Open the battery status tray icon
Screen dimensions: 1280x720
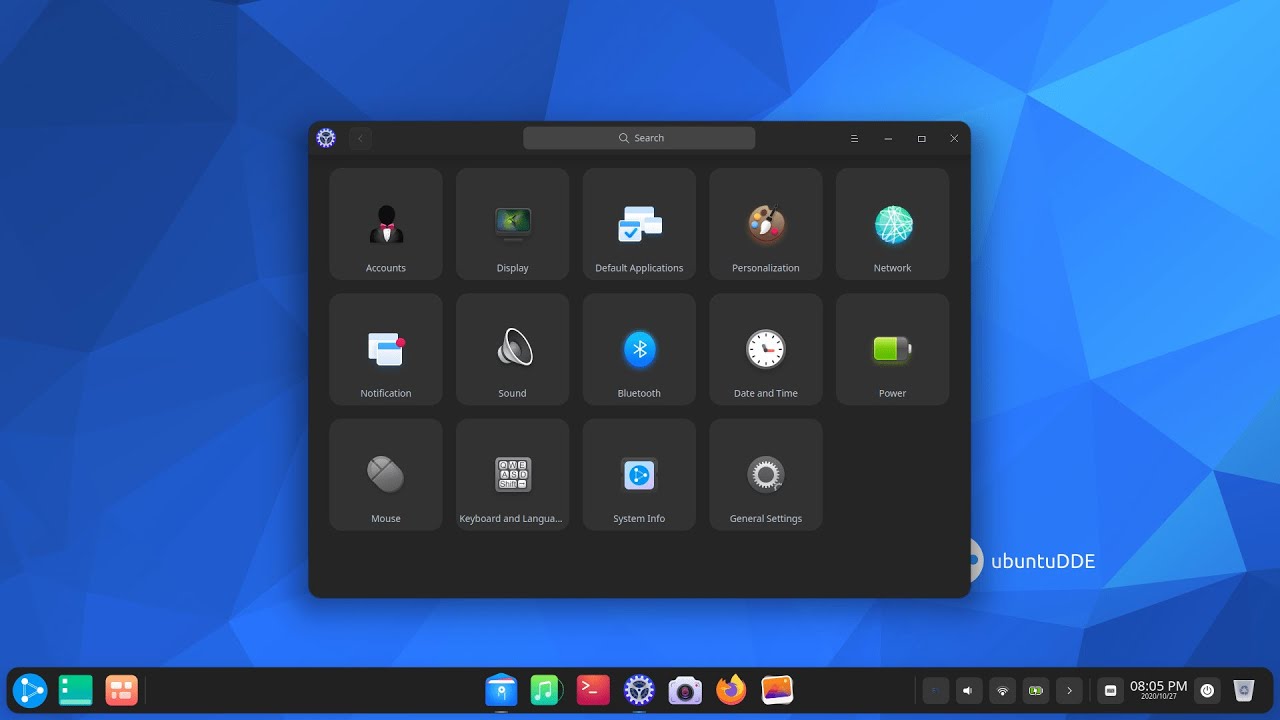tap(1036, 690)
